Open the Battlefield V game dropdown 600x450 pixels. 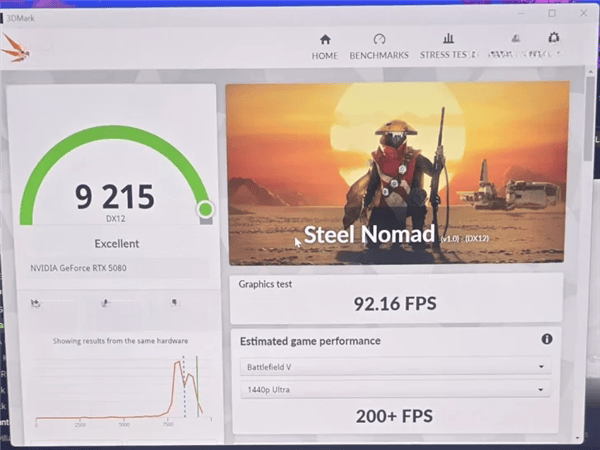click(395, 367)
